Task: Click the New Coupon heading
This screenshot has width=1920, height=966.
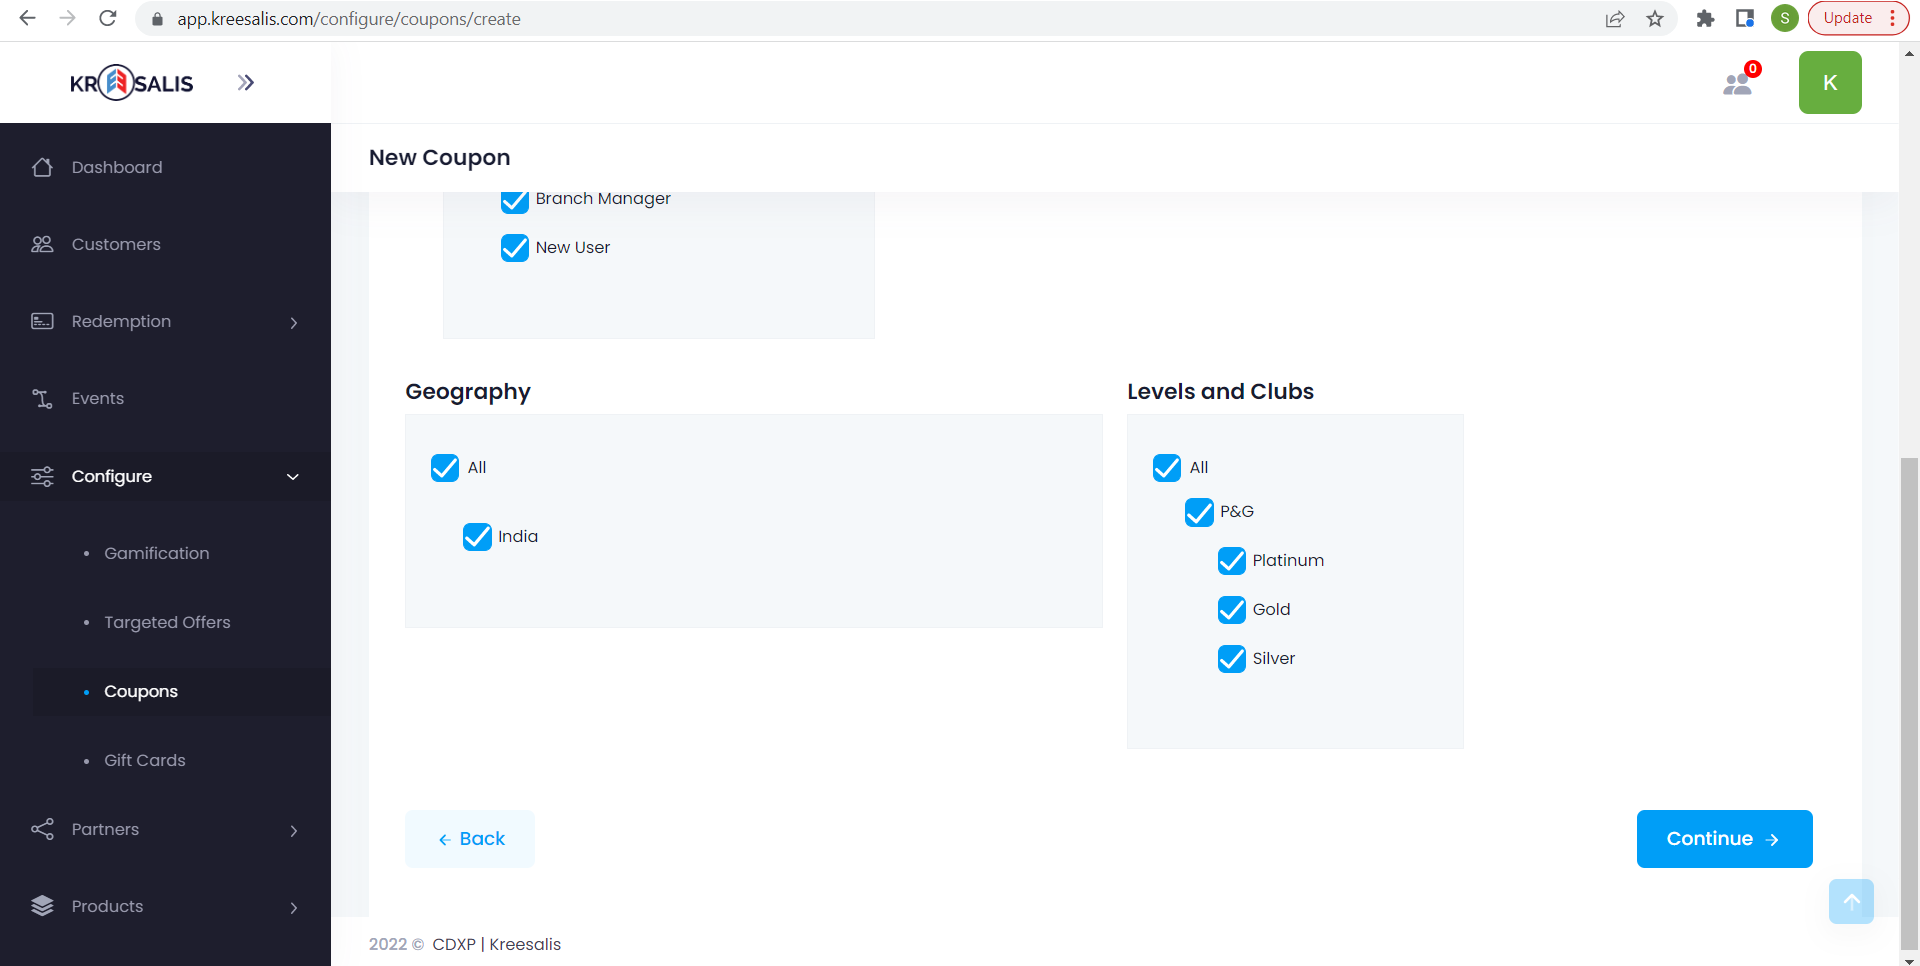Action: click(x=439, y=157)
